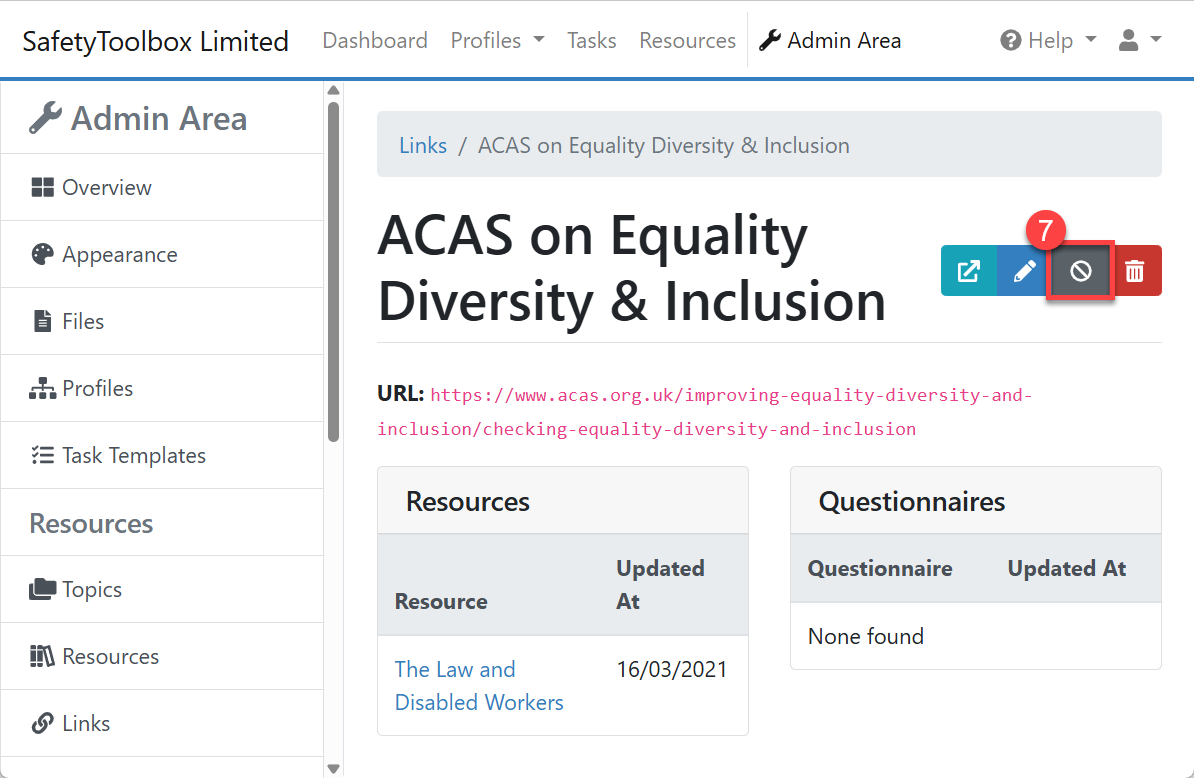
Task: Open the link in new tab button
Action: click(969, 270)
